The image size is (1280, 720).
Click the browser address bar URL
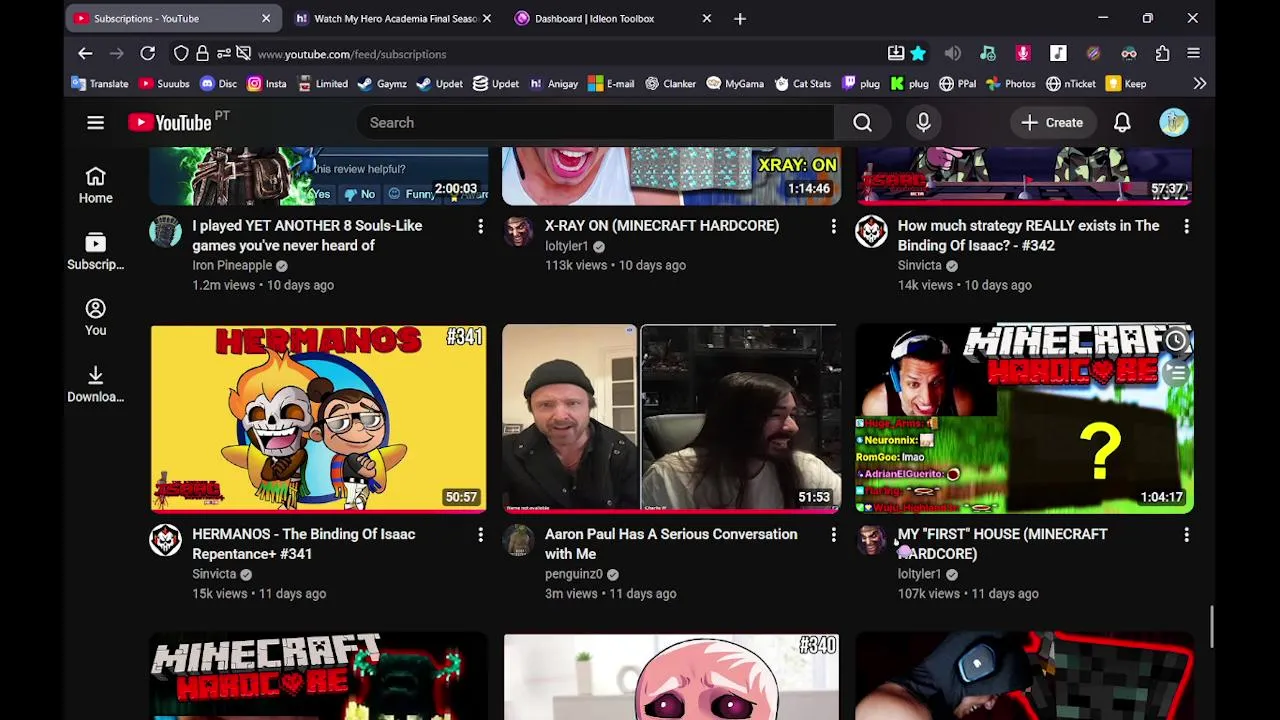(x=352, y=54)
